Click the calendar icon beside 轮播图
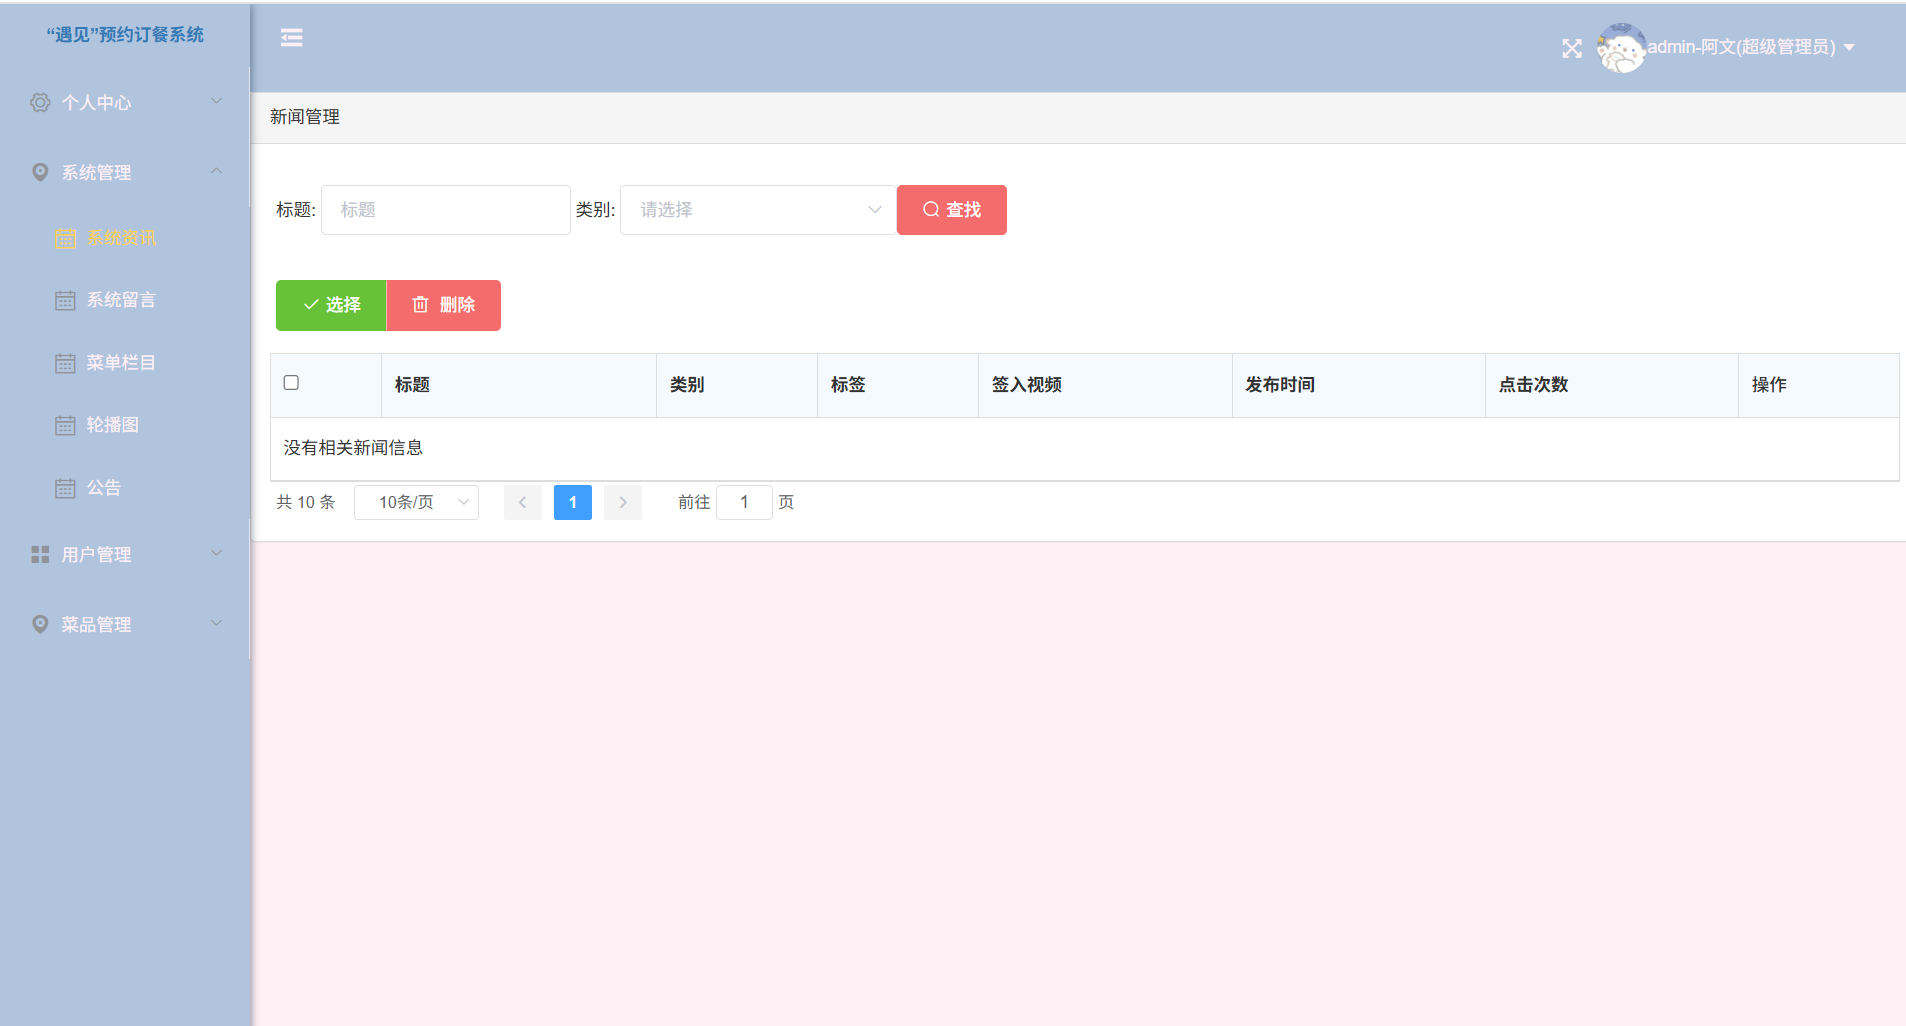This screenshot has width=1906, height=1026. click(x=66, y=425)
